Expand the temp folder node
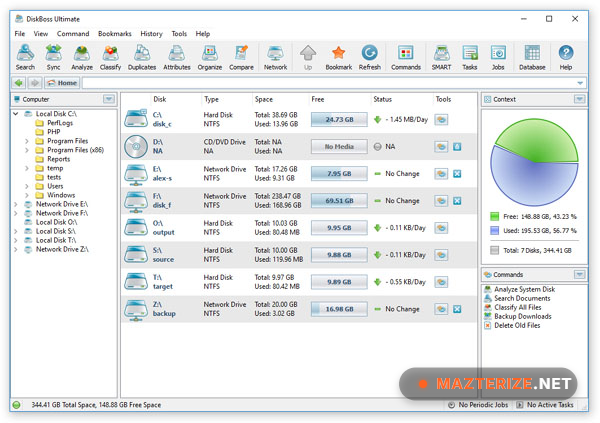This screenshot has width=600, height=423. click(x=26, y=168)
